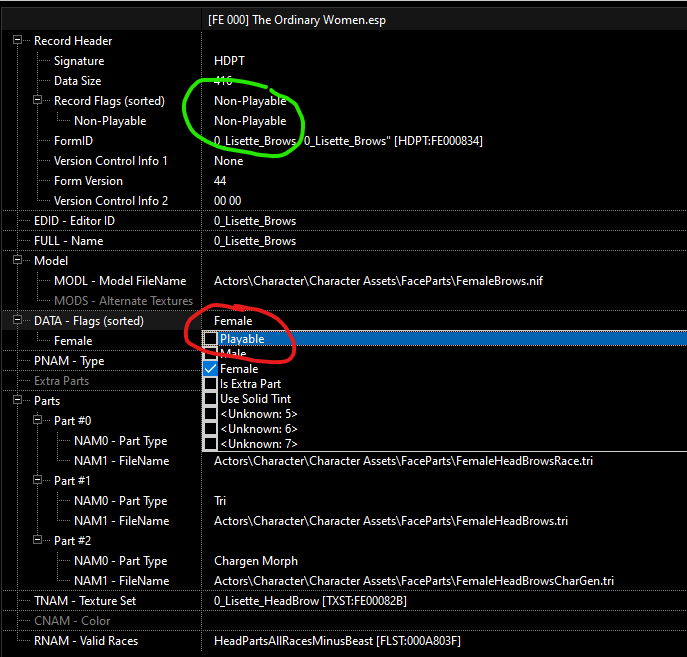Click the 0_Lisette_Brows Editor ID value
Image resolution: width=687 pixels, height=657 pixels.
tap(255, 221)
